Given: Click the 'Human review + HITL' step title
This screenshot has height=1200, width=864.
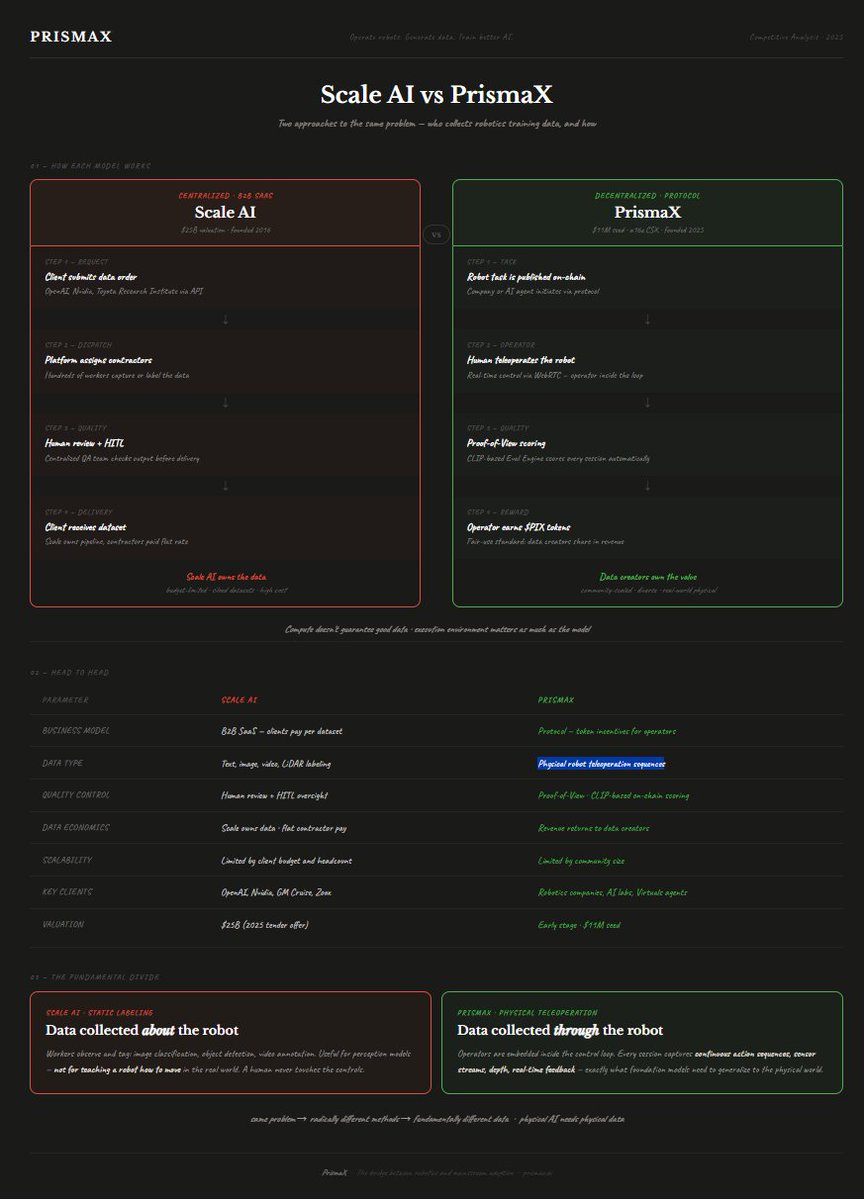Looking at the screenshot, I should pos(85,443).
